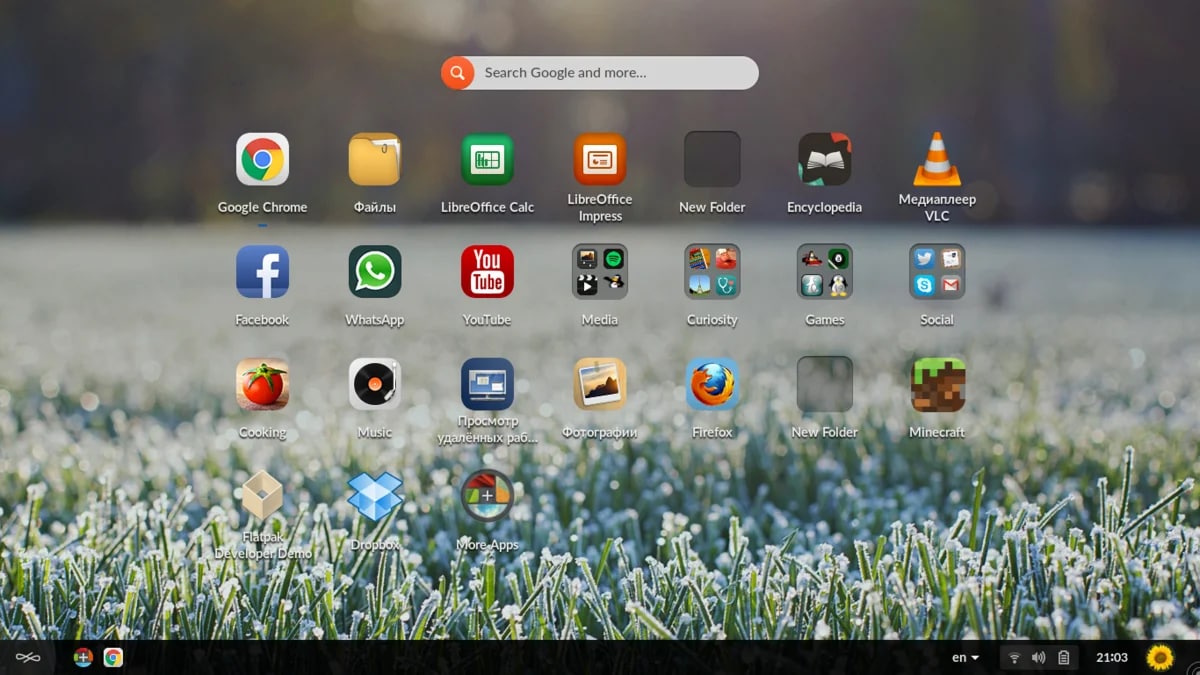
Task: Open the Facebook app
Action: tap(262, 272)
